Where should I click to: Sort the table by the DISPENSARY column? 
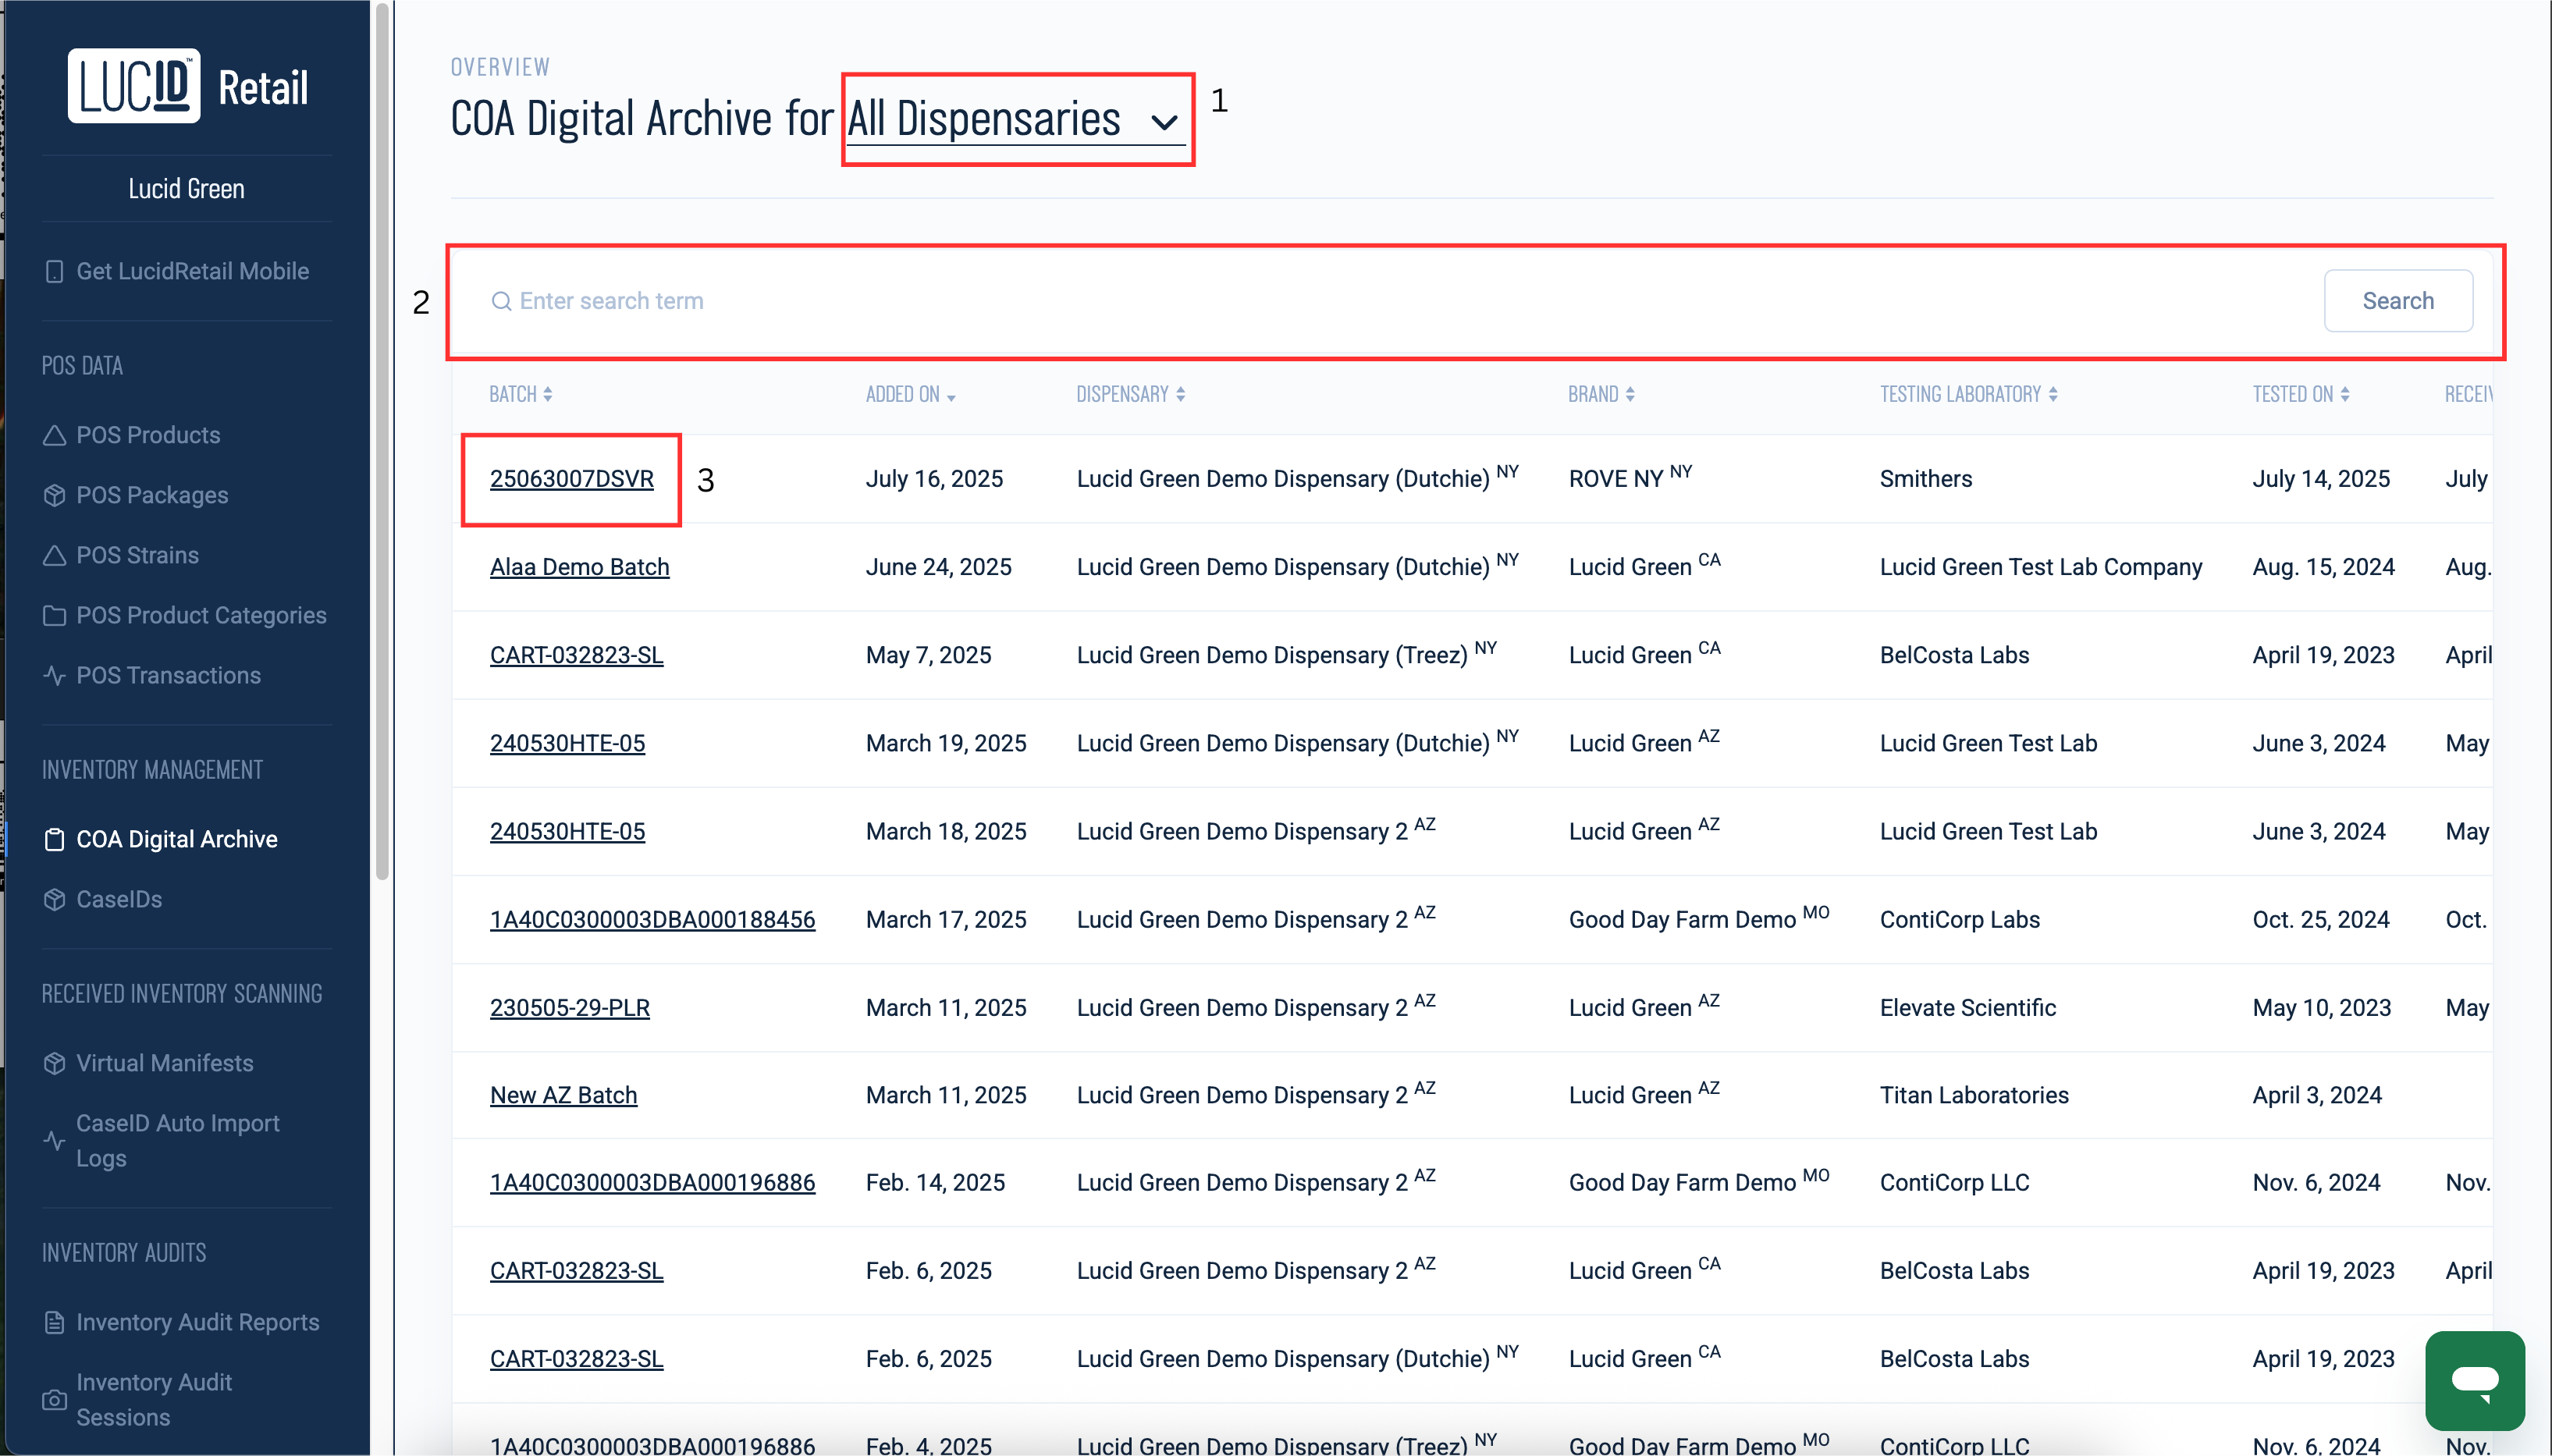1130,394
